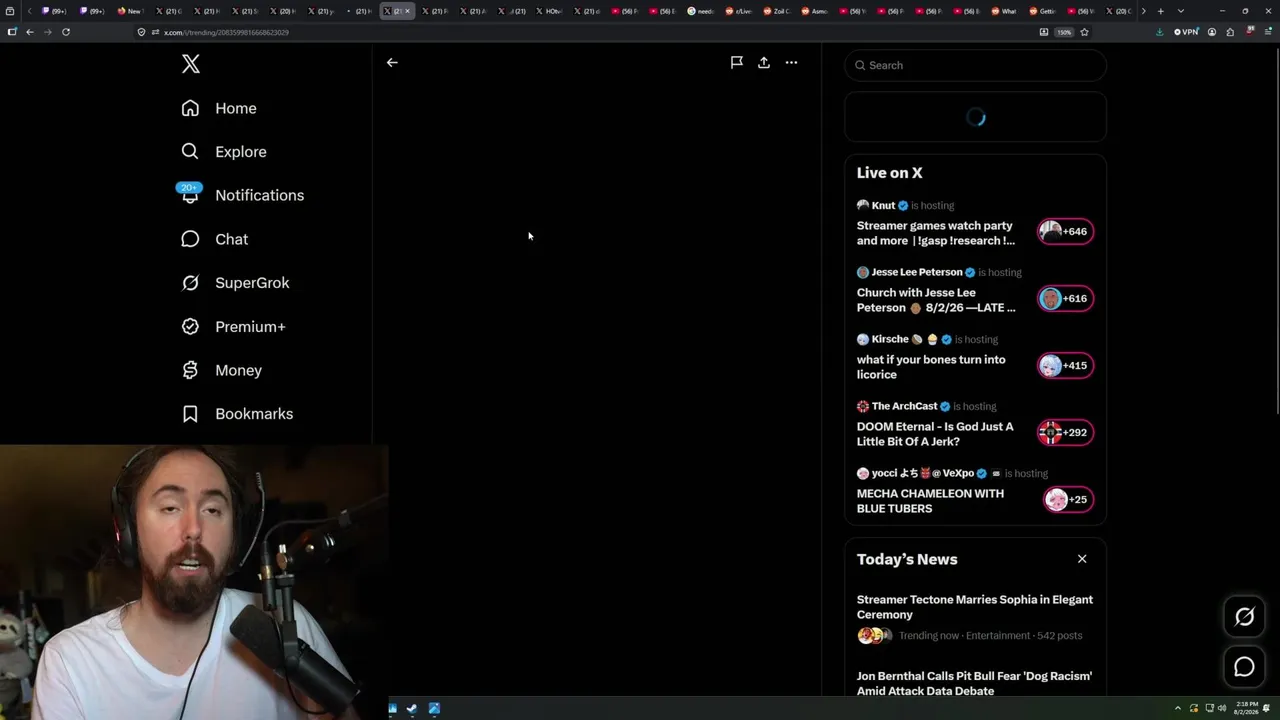Viewport: 1280px width, 720px height.
Task: Switch to the 'New' Firefox tab
Action: [130, 11]
